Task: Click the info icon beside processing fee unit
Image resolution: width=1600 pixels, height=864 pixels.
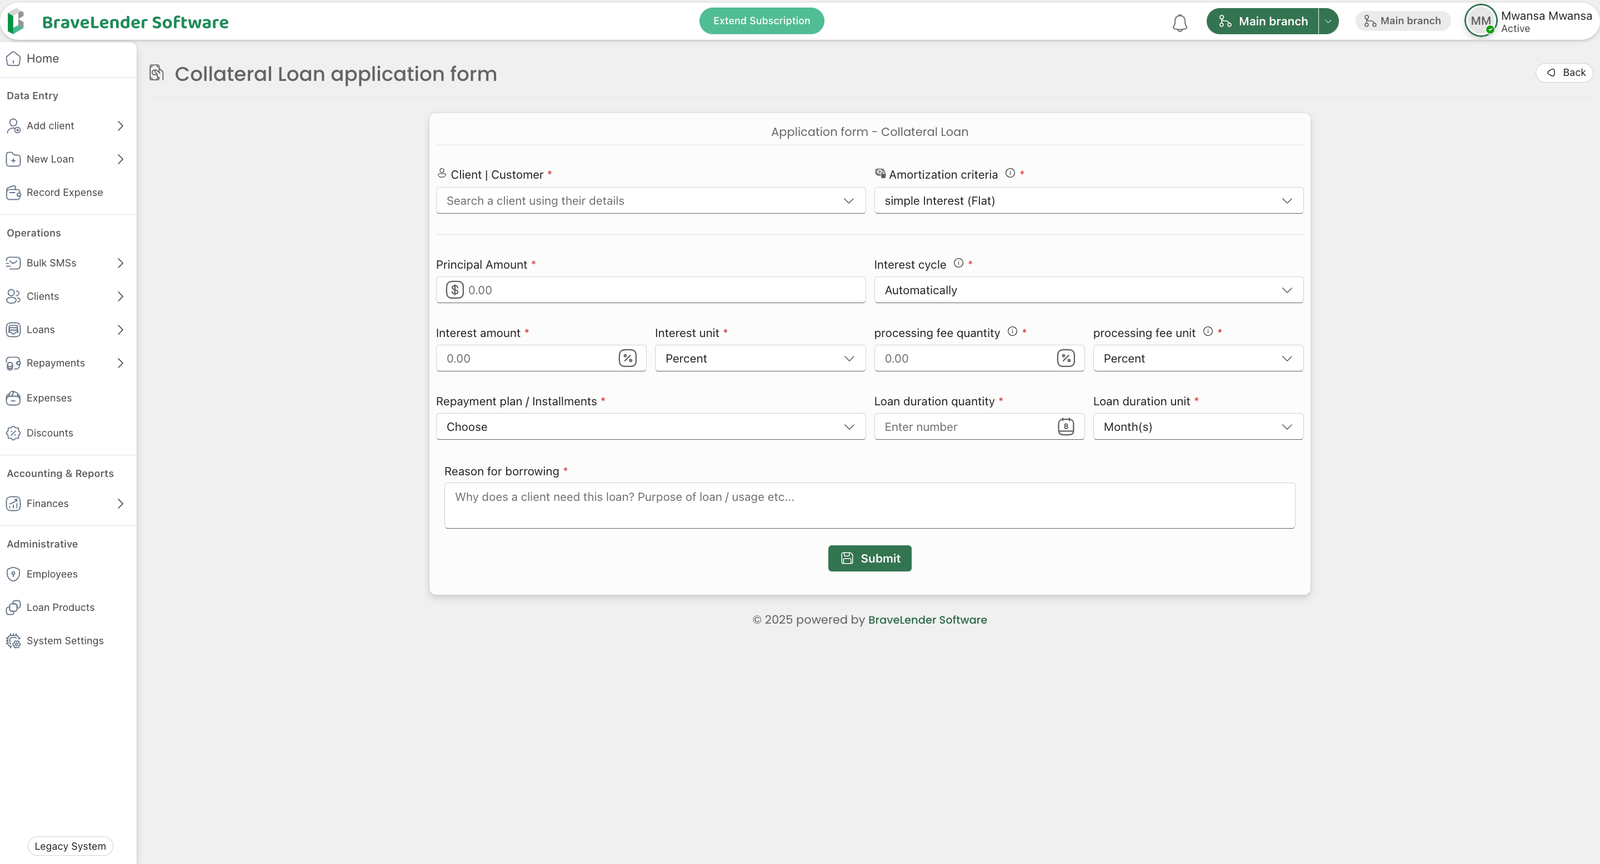Action: pos(1208,332)
